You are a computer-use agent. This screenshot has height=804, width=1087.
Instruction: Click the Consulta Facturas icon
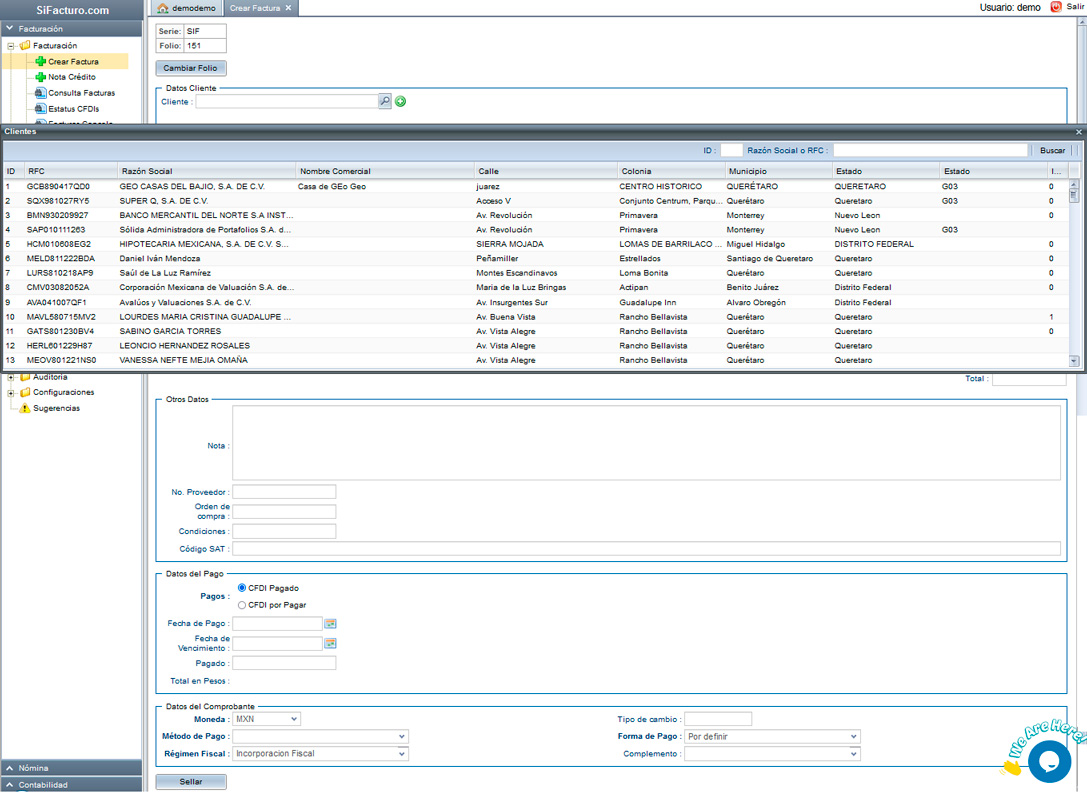click(41, 93)
